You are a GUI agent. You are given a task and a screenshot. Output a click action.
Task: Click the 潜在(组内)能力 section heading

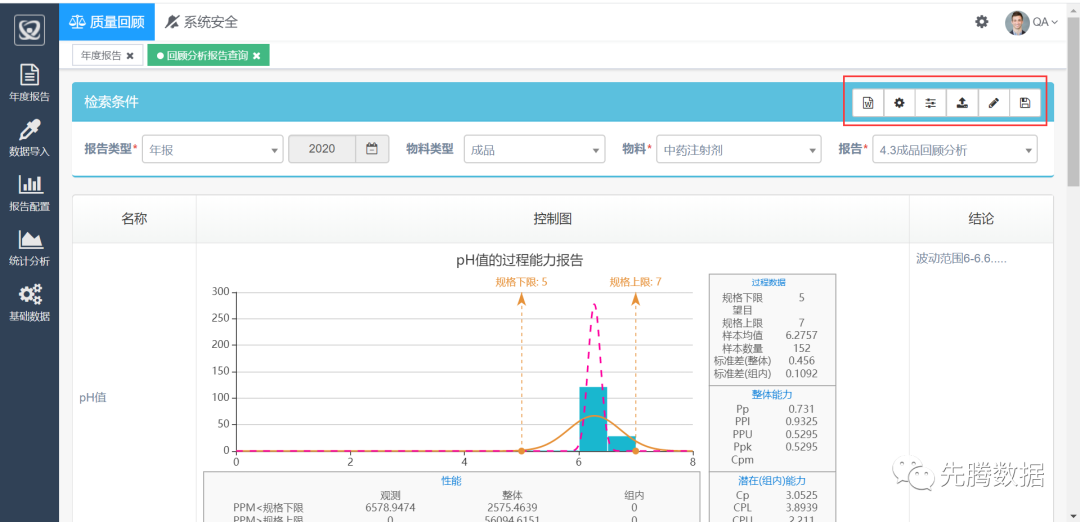click(x=770, y=481)
